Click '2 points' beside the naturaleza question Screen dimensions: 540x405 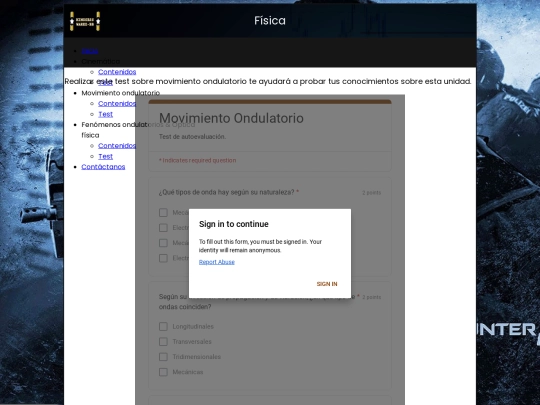click(372, 193)
